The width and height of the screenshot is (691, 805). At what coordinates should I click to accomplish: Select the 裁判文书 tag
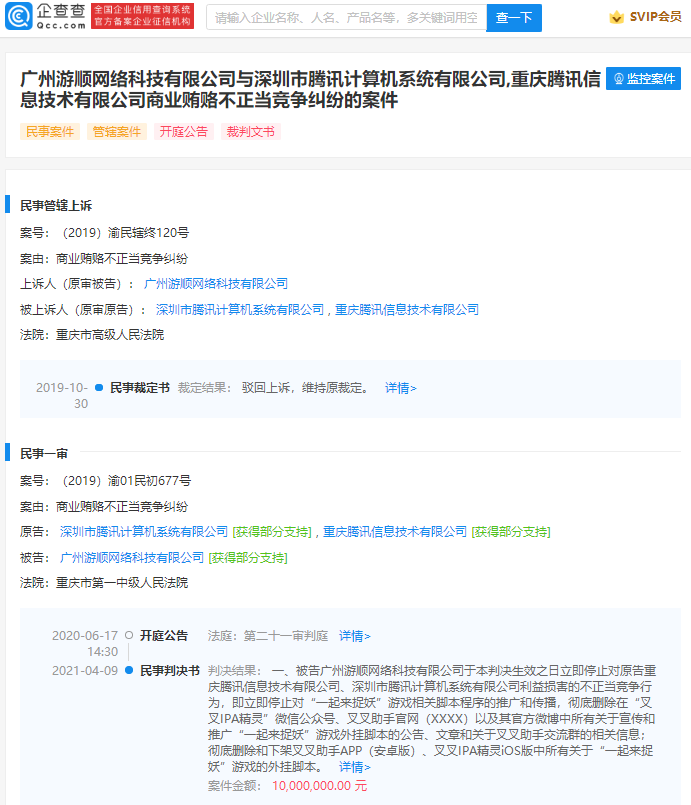pos(251,131)
